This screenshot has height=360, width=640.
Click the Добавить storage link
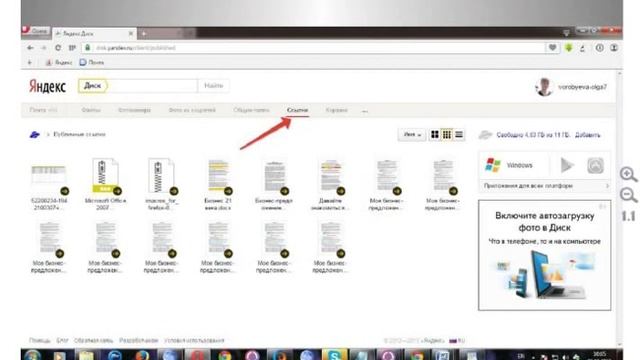coord(587,135)
